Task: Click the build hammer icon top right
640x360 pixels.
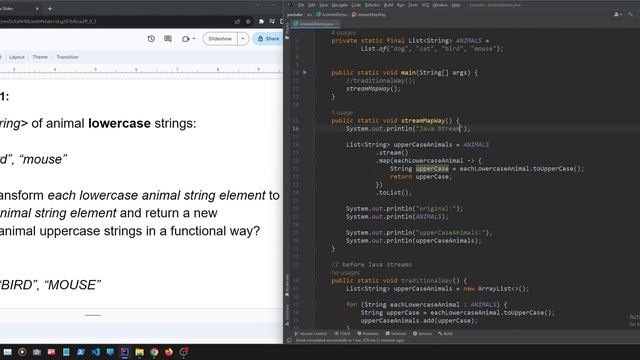Action: (631, 14)
